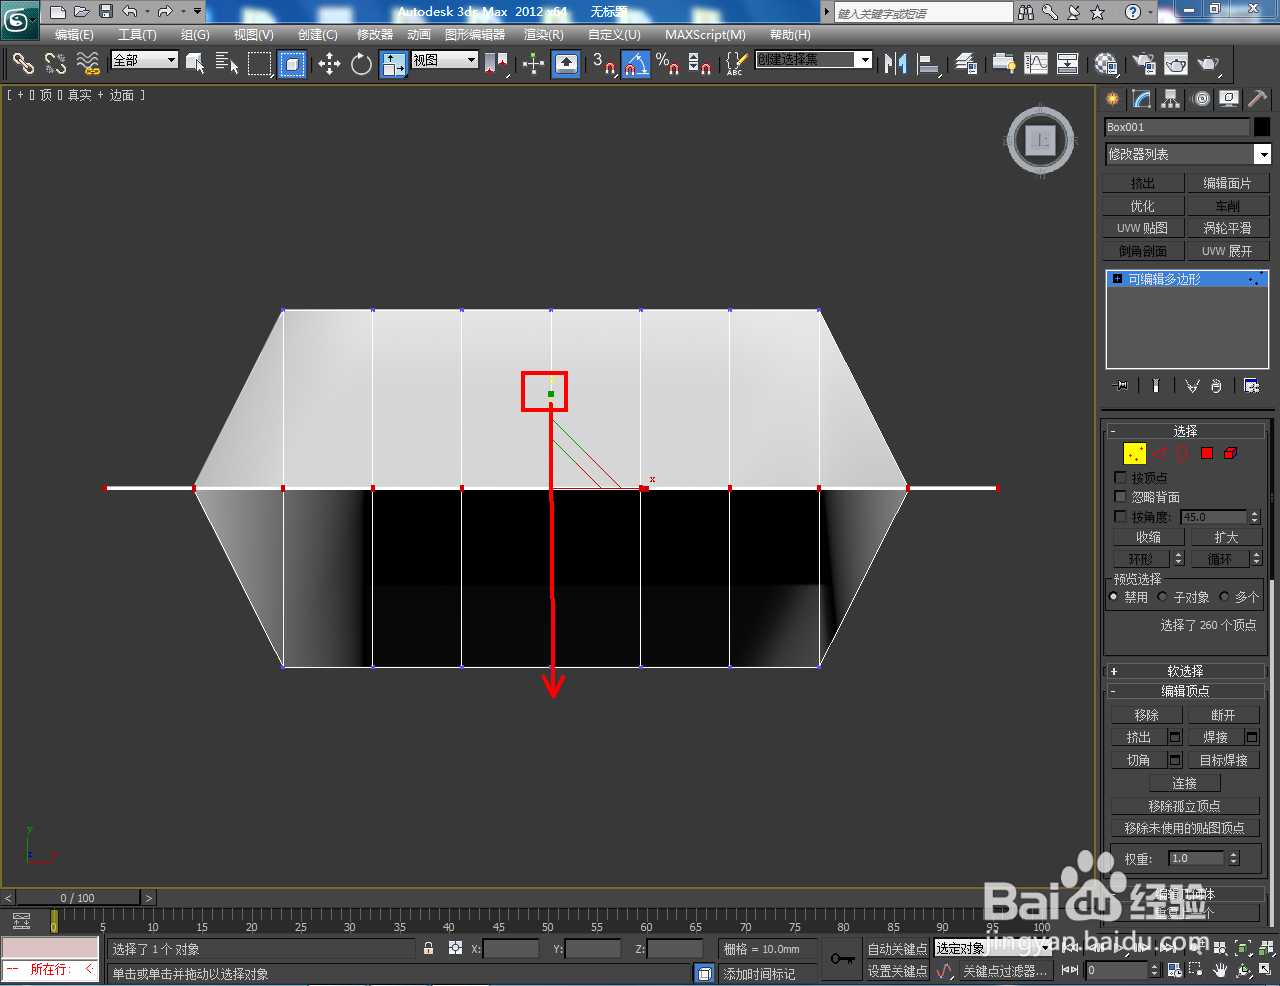Toggle the Percent Snap button
This screenshot has width=1280, height=986.
point(667,64)
